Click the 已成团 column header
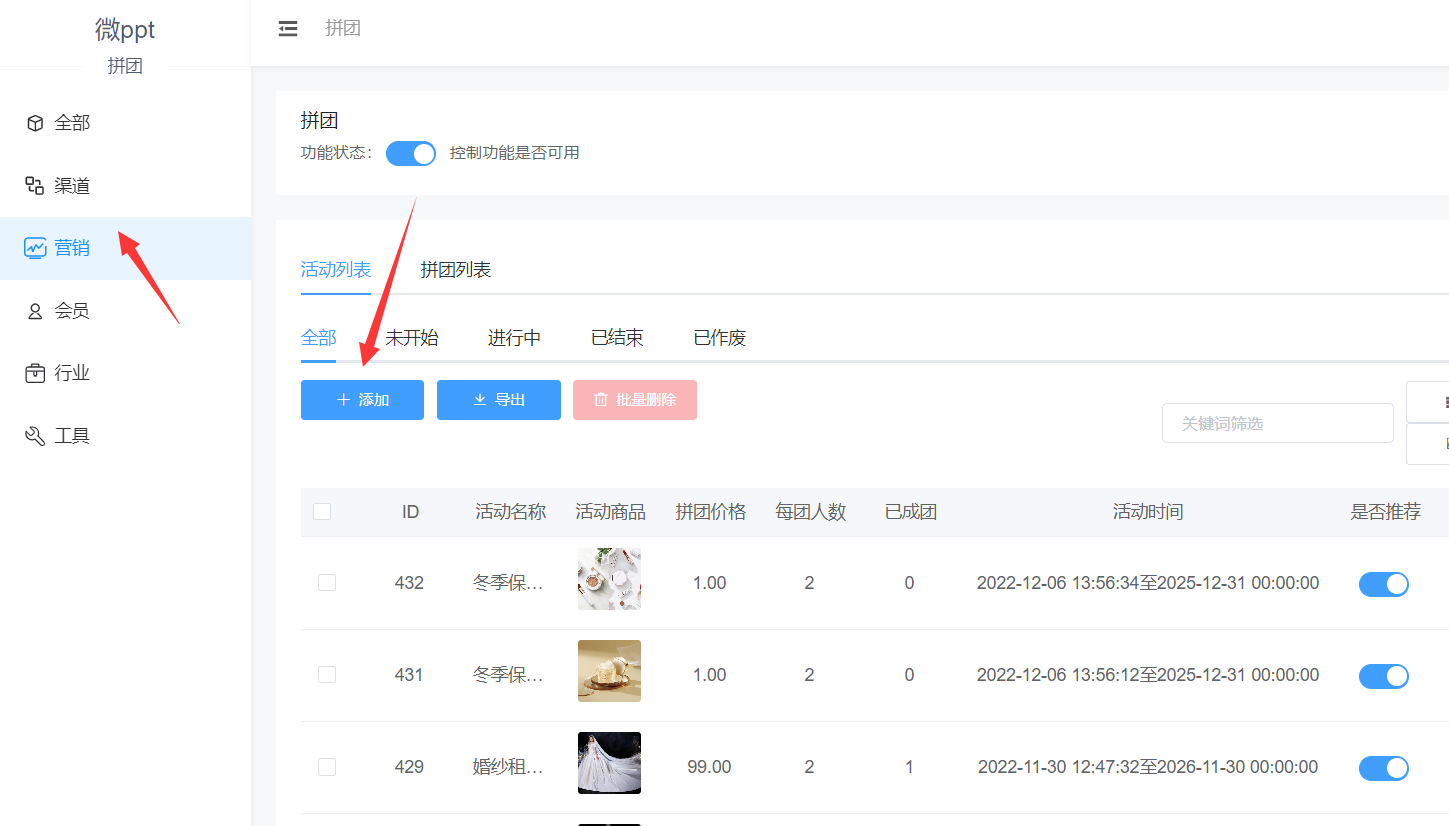Image resolution: width=1449 pixels, height=826 pixels. pos(911,512)
